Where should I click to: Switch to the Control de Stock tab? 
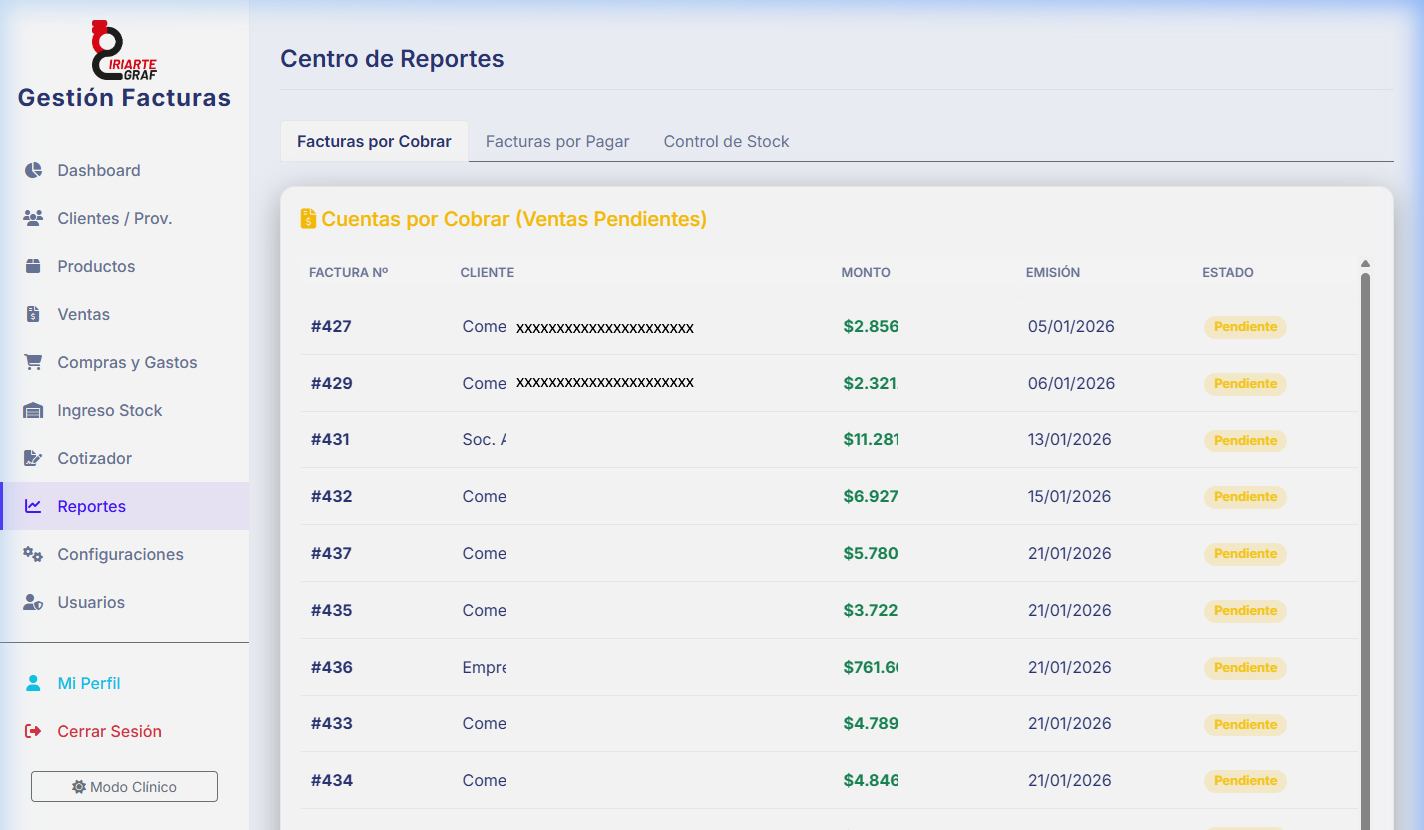(x=726, y=141)
